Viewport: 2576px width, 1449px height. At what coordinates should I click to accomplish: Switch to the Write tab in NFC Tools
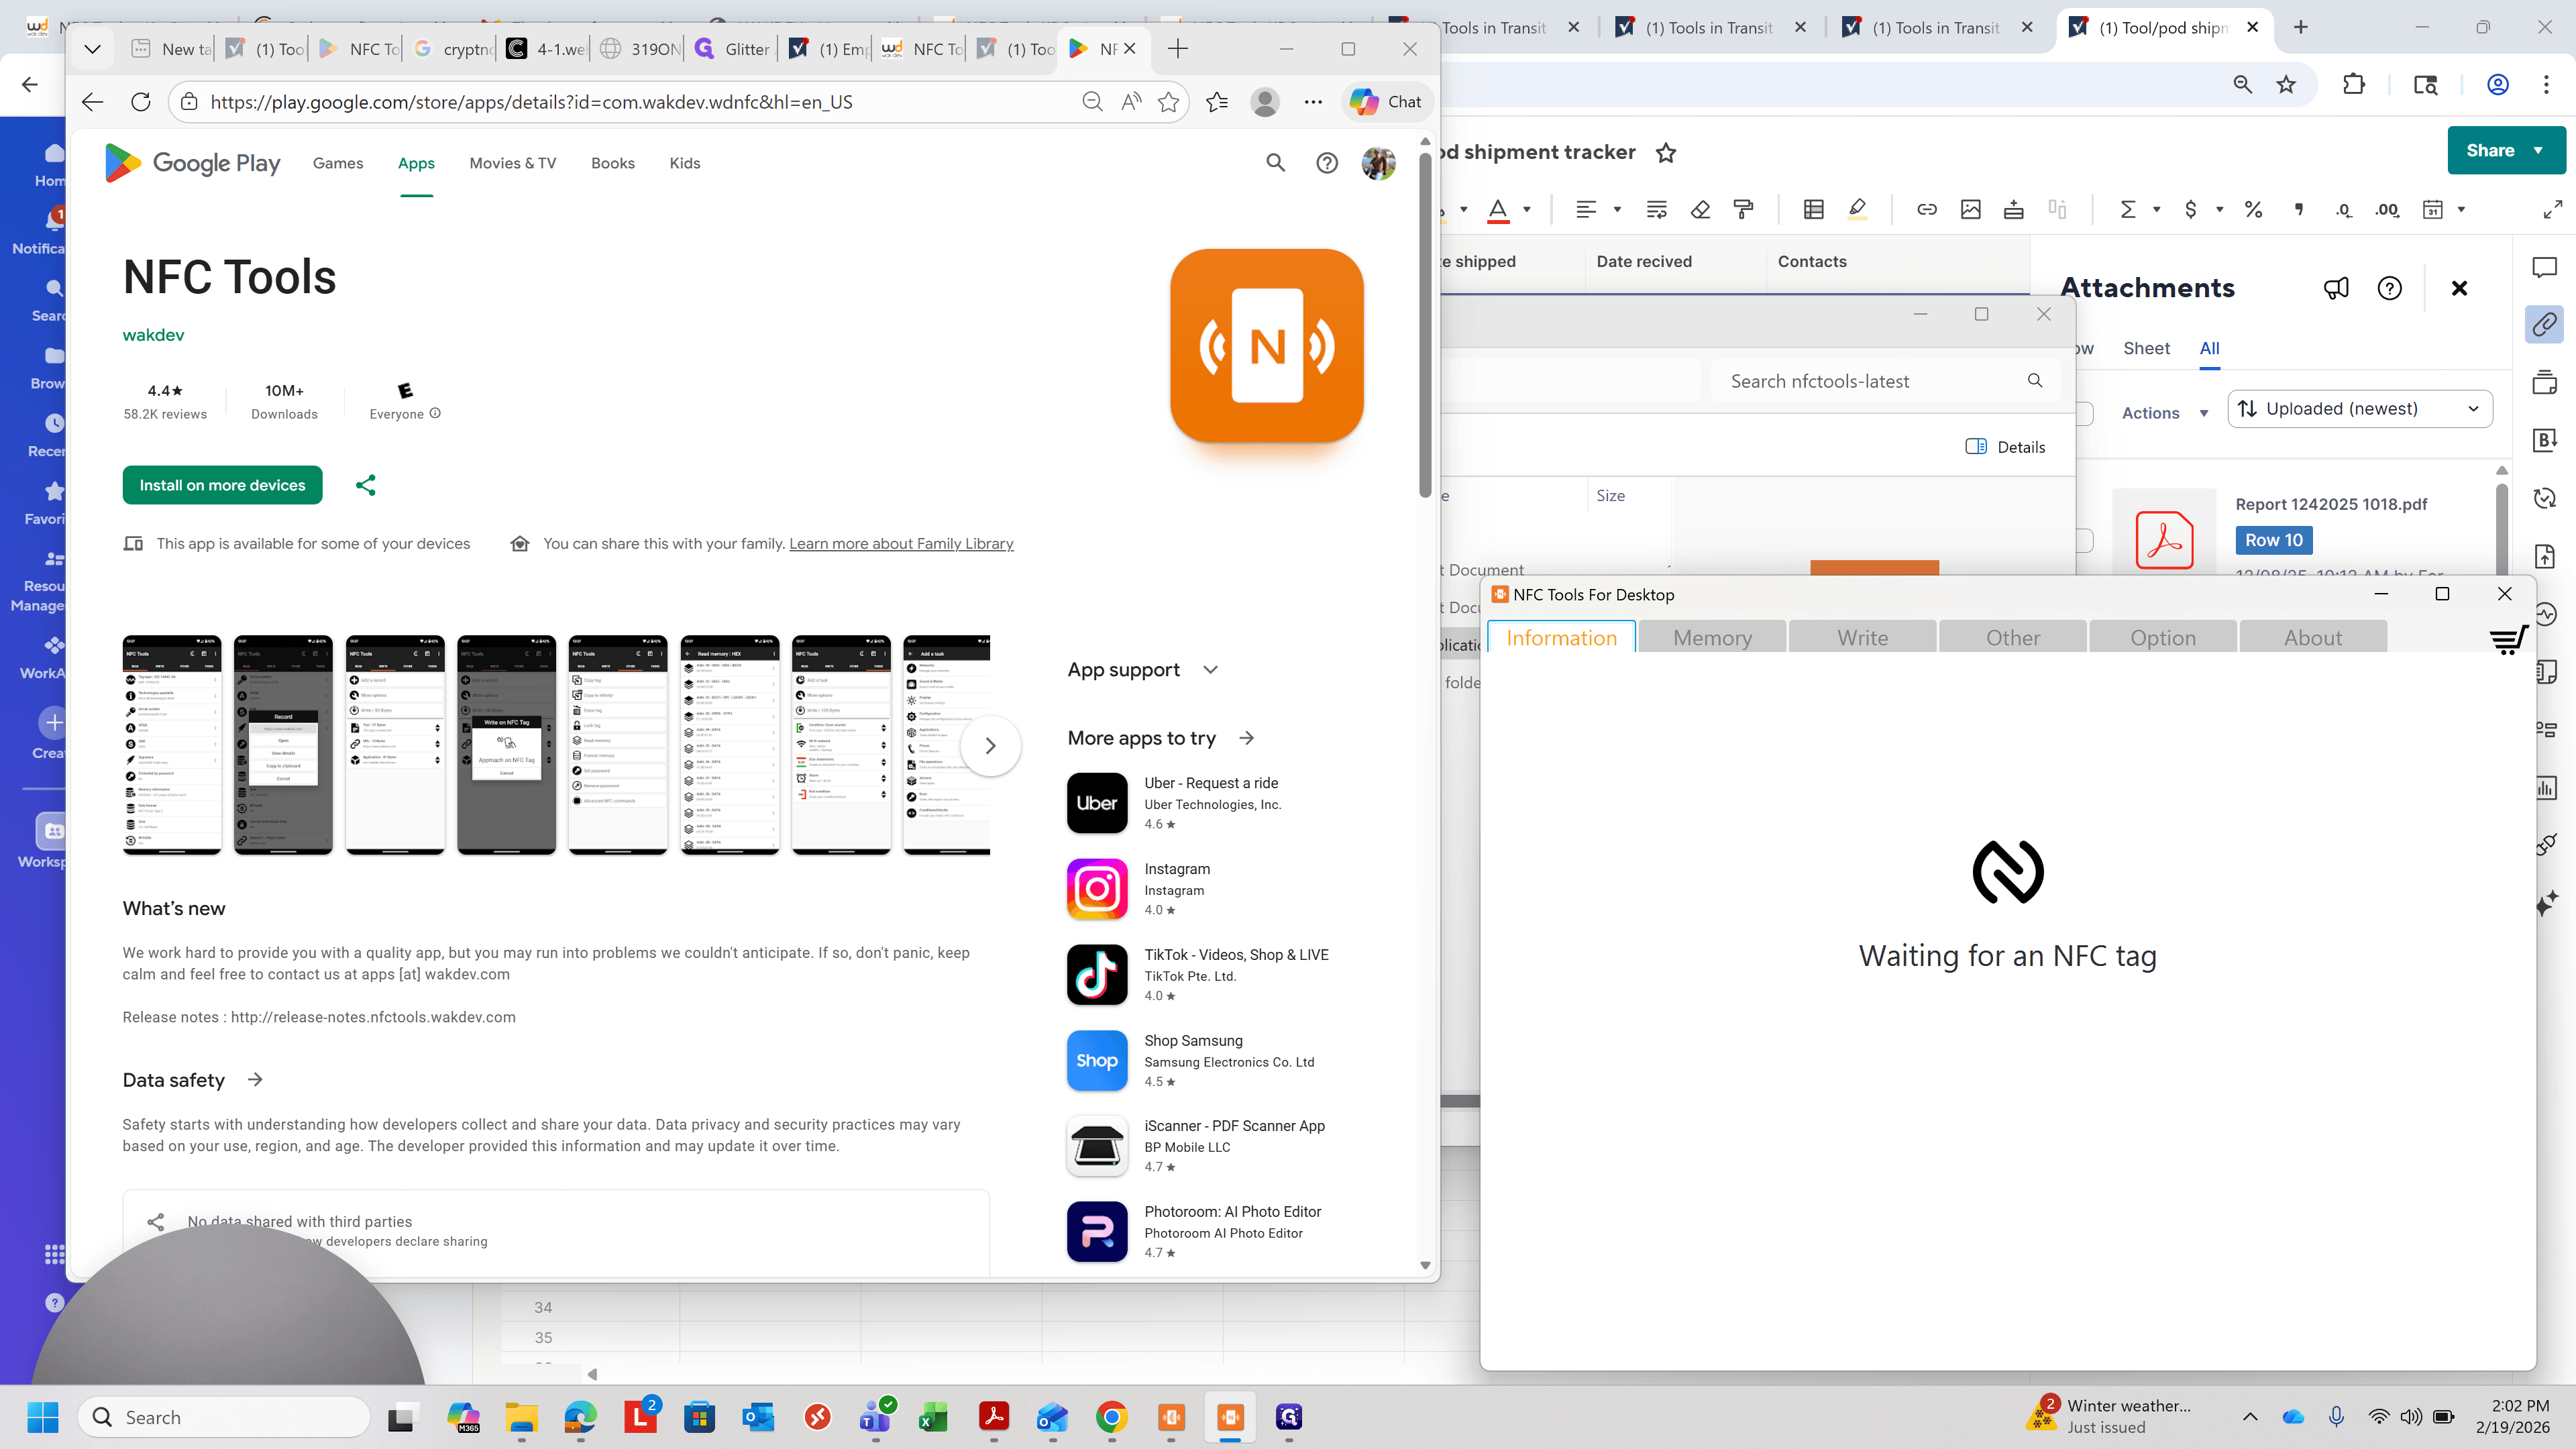point(1862,638)
